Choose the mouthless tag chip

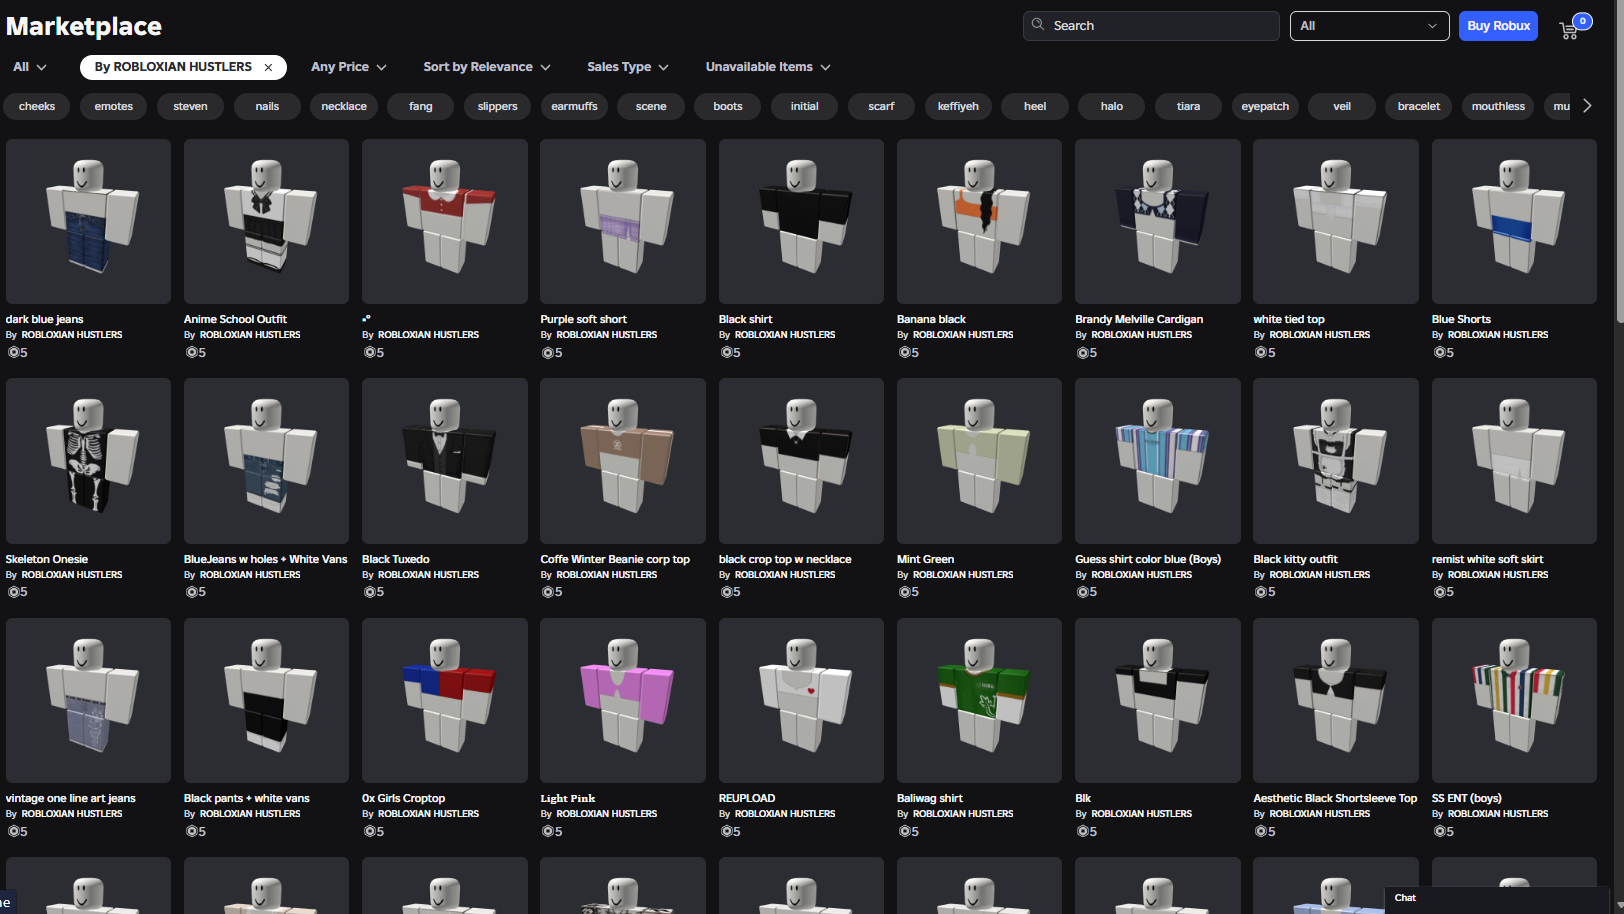pyautogui.click(x=1498, y=106)
